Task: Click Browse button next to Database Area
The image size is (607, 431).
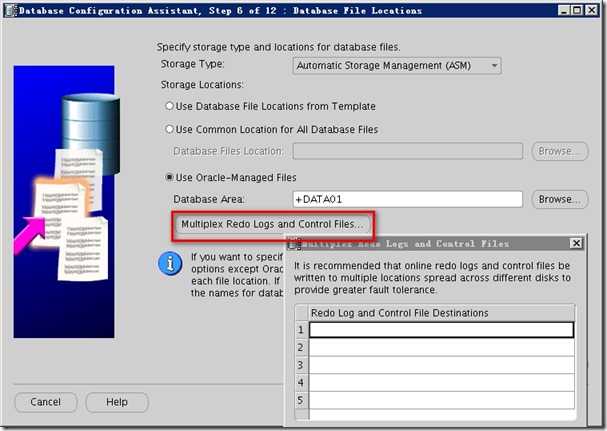Action: click(560, 199)
